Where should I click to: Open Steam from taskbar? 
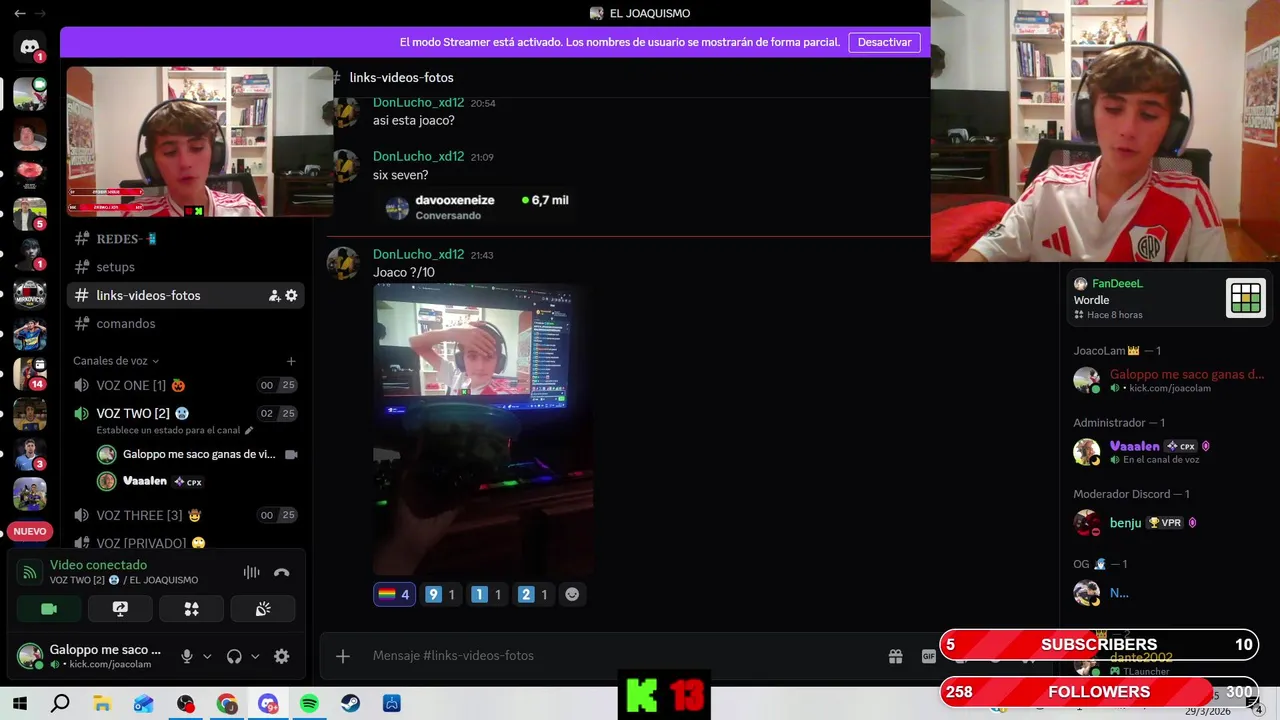(351, 704)
